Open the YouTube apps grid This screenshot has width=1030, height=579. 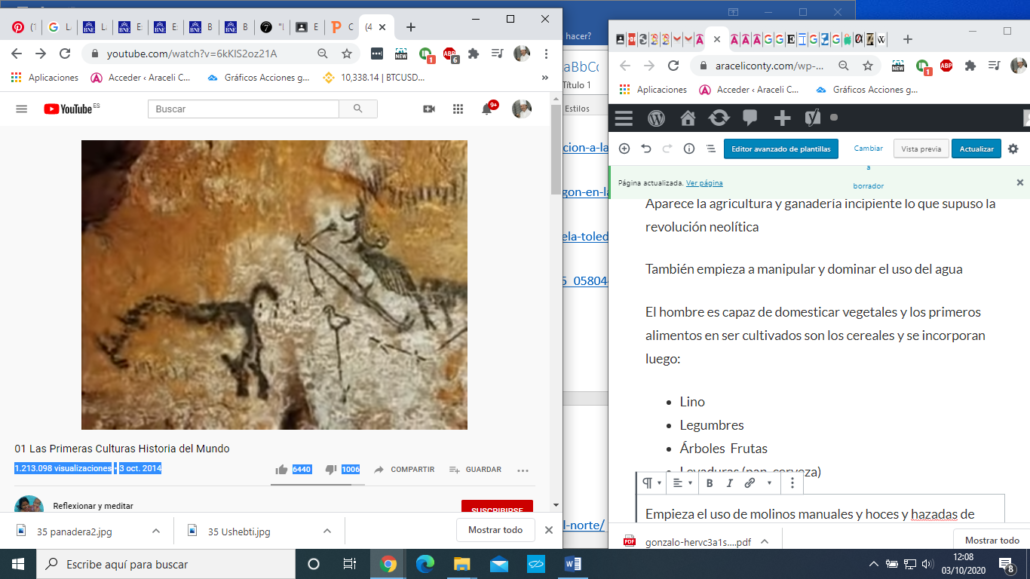pyautogui.click(x=458, y=109)
